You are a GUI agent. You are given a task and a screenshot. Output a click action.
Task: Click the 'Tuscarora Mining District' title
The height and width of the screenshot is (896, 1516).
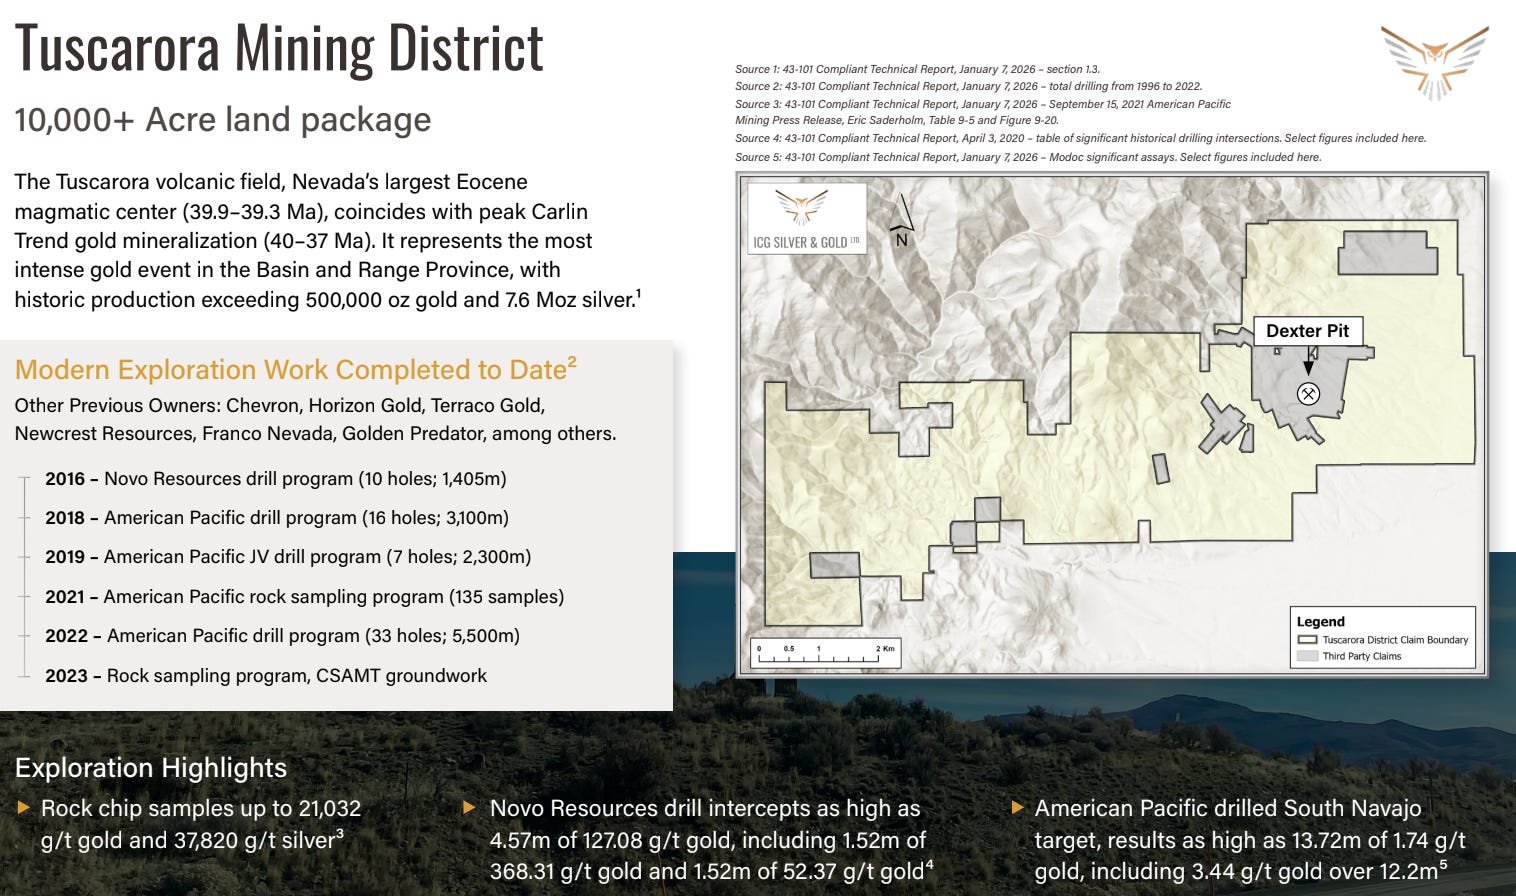coord(279,48)
